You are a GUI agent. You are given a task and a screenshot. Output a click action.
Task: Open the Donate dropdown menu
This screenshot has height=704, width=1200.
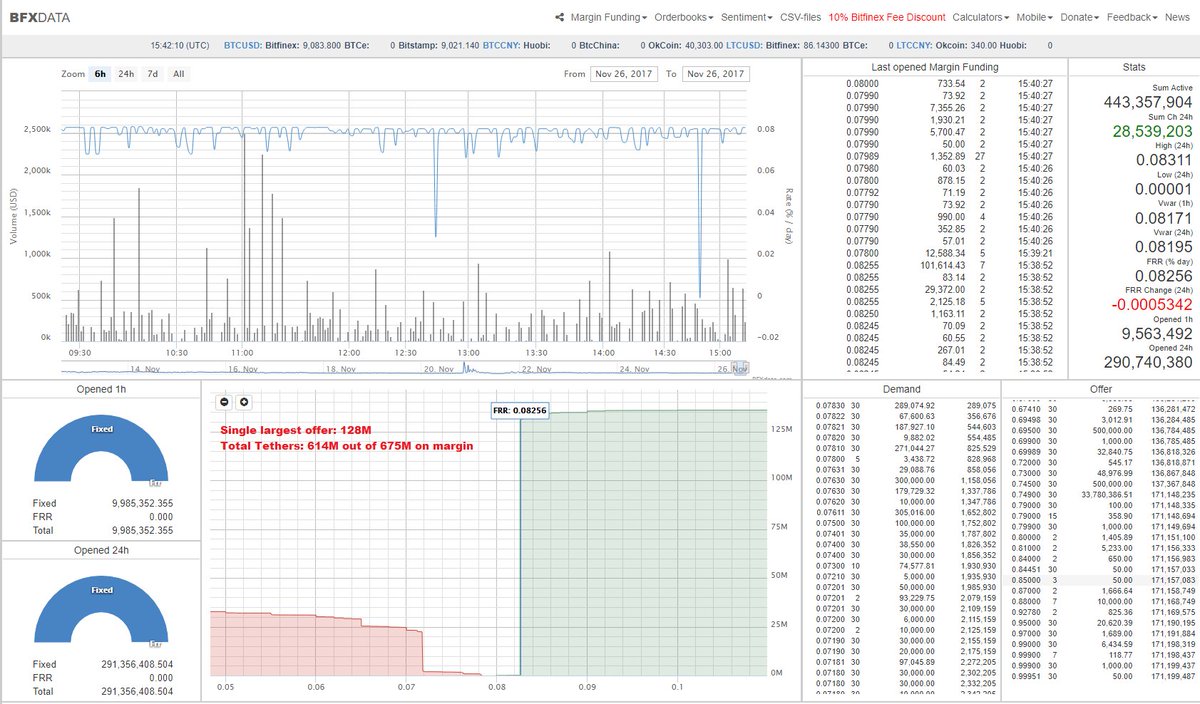(1080, 18)
